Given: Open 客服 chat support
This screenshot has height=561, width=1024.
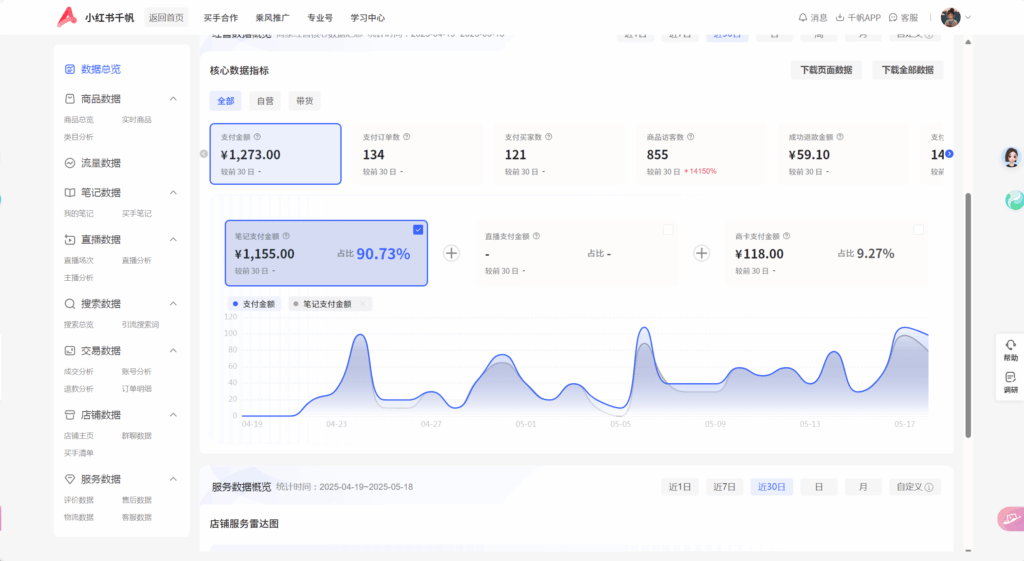Looking at the screenshot, I should tap(903, 18).
